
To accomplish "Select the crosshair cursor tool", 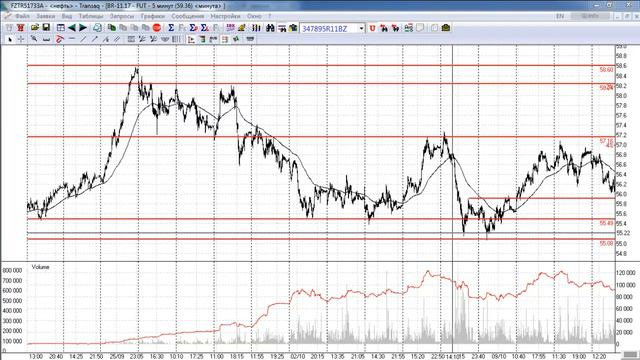I will (21, 39).
